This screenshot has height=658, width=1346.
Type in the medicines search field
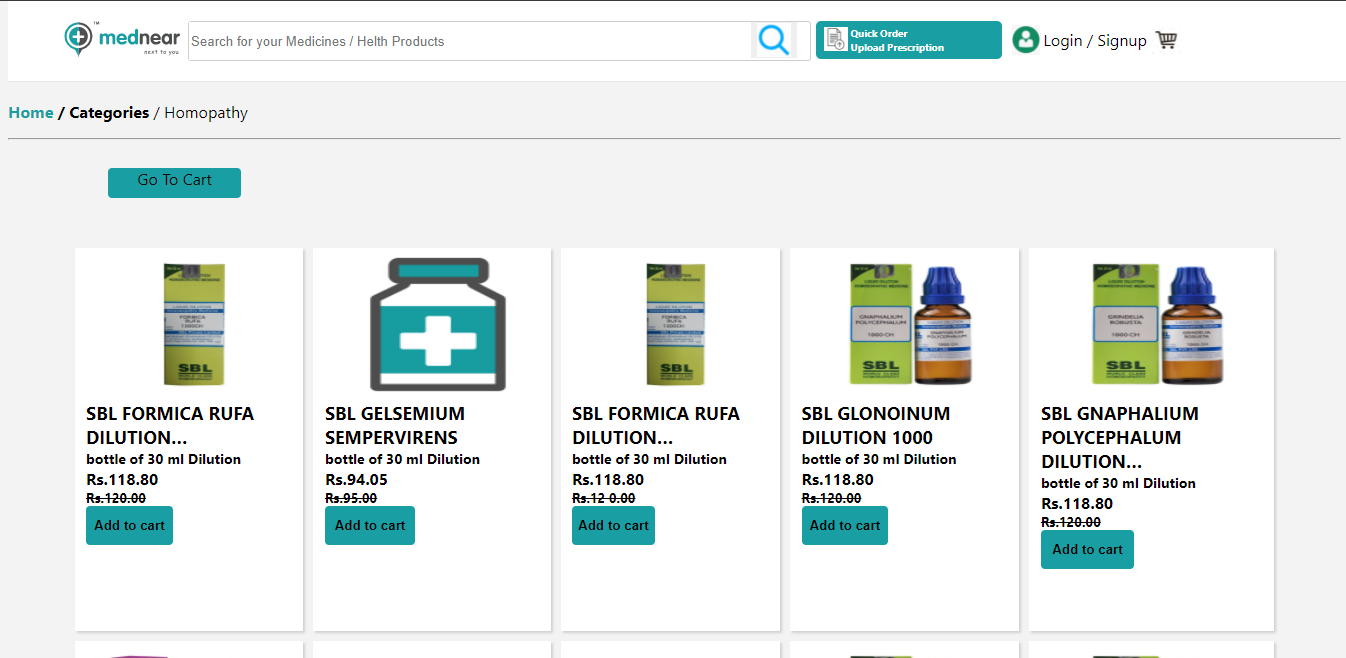click(x=470, y=41)
